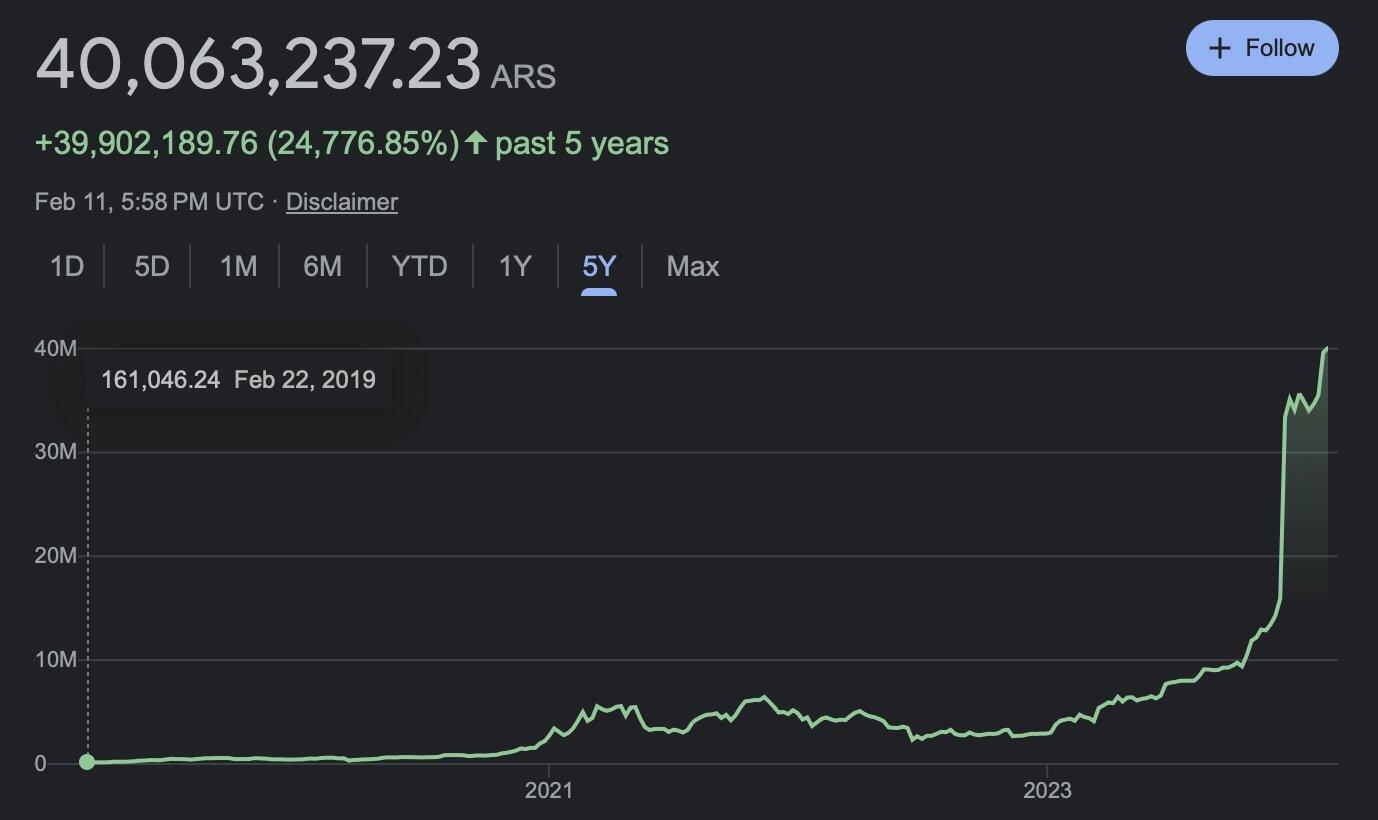Click the 20M y-axis label
Image resolution: width=1378 pixels, height=820 pixels.
click(55, 556)
